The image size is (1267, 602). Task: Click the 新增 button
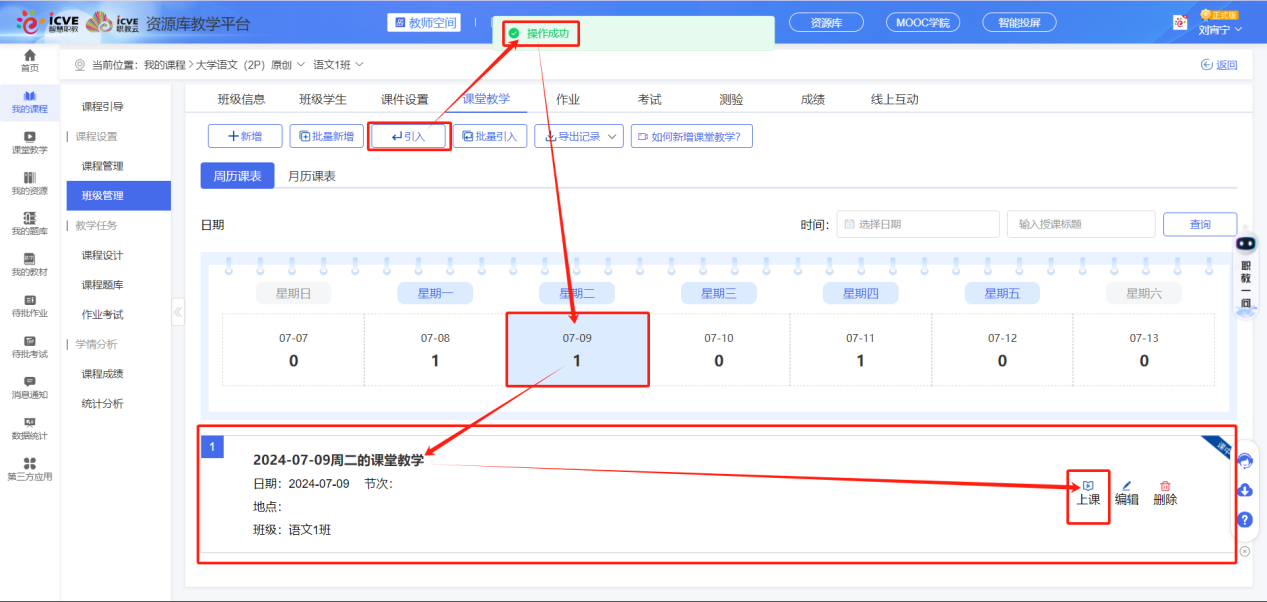245,137
